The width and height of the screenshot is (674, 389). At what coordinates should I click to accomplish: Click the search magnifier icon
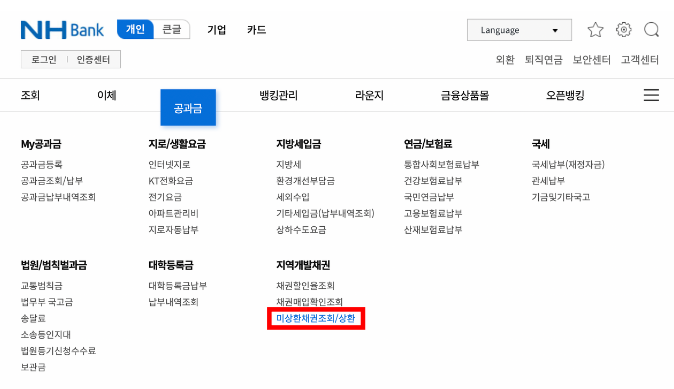click(x=652, y=30)
